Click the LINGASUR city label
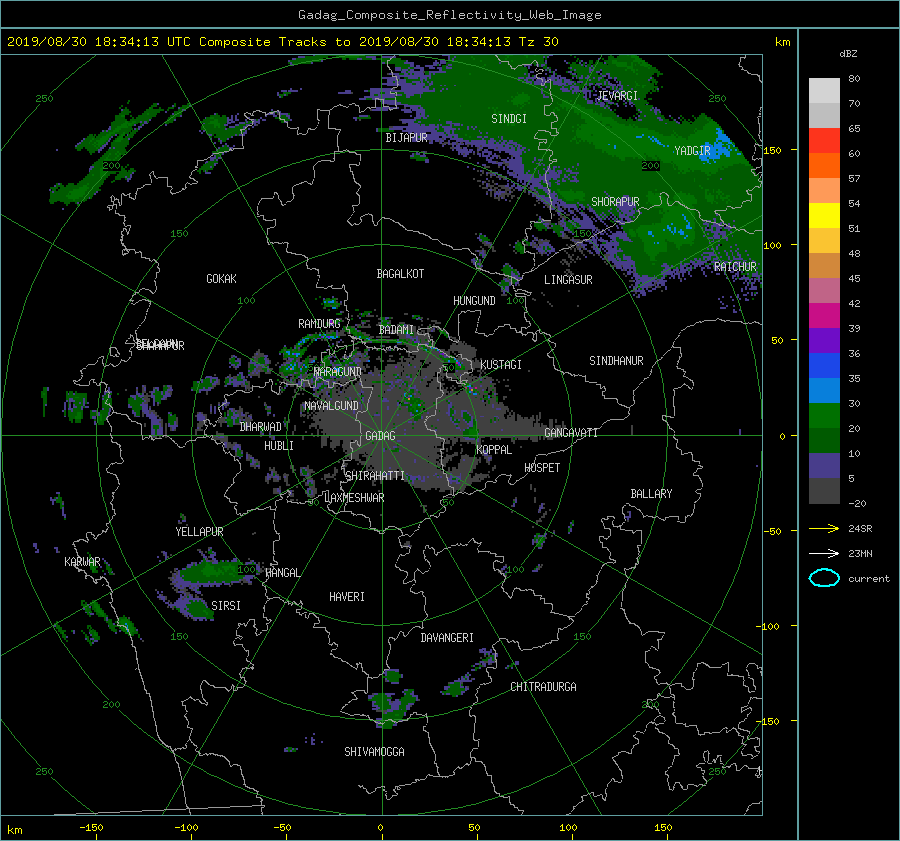The height and width of the screenshot is (841, 900). coord(568,280)
